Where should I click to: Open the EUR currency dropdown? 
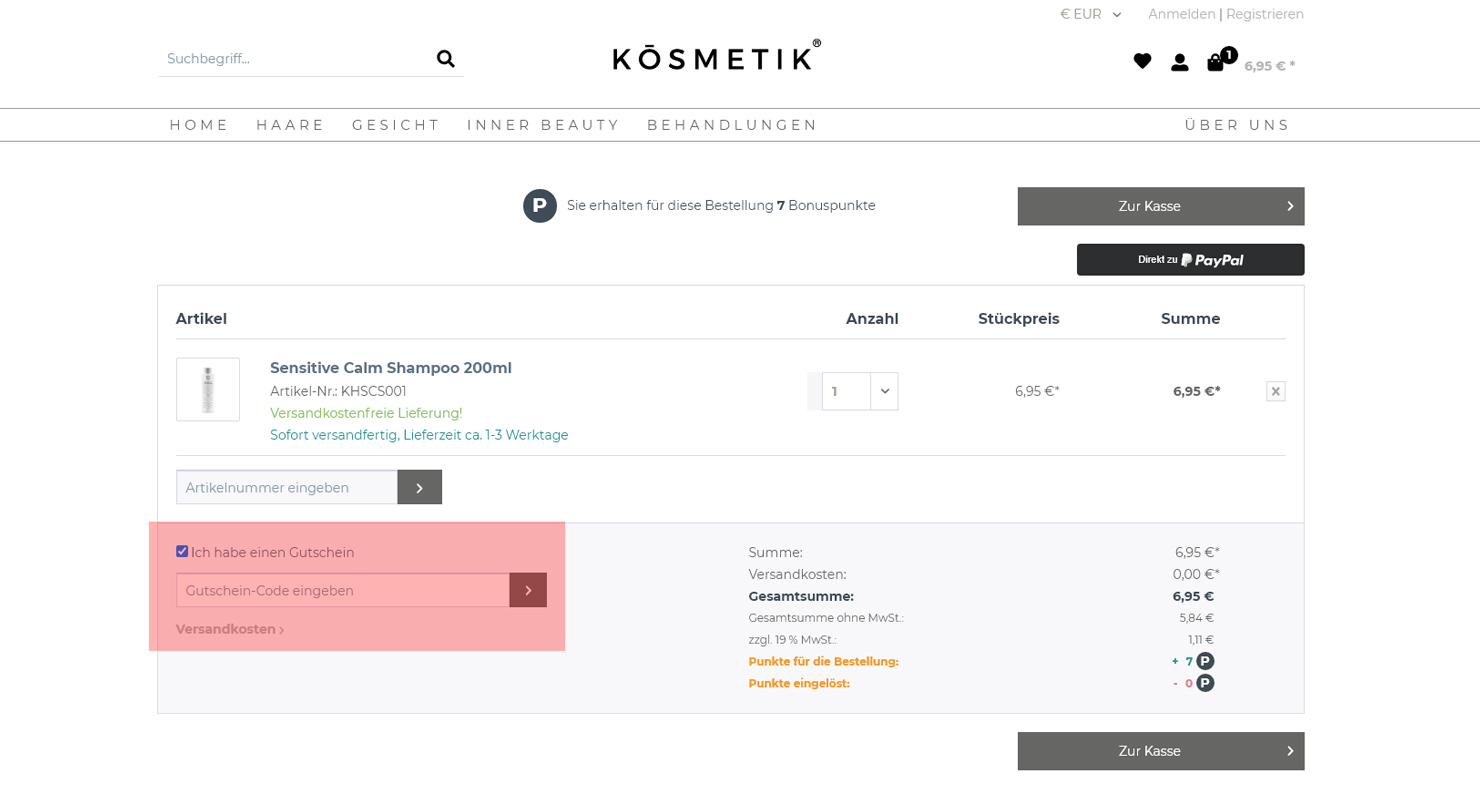pos(1090,14)
